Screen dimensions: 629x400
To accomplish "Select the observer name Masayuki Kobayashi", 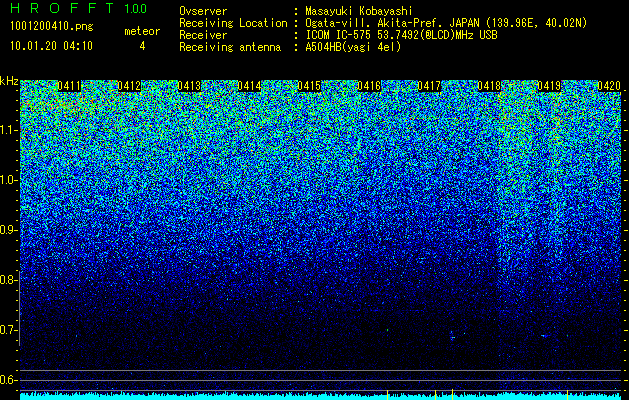I will [x=359, y=11].
